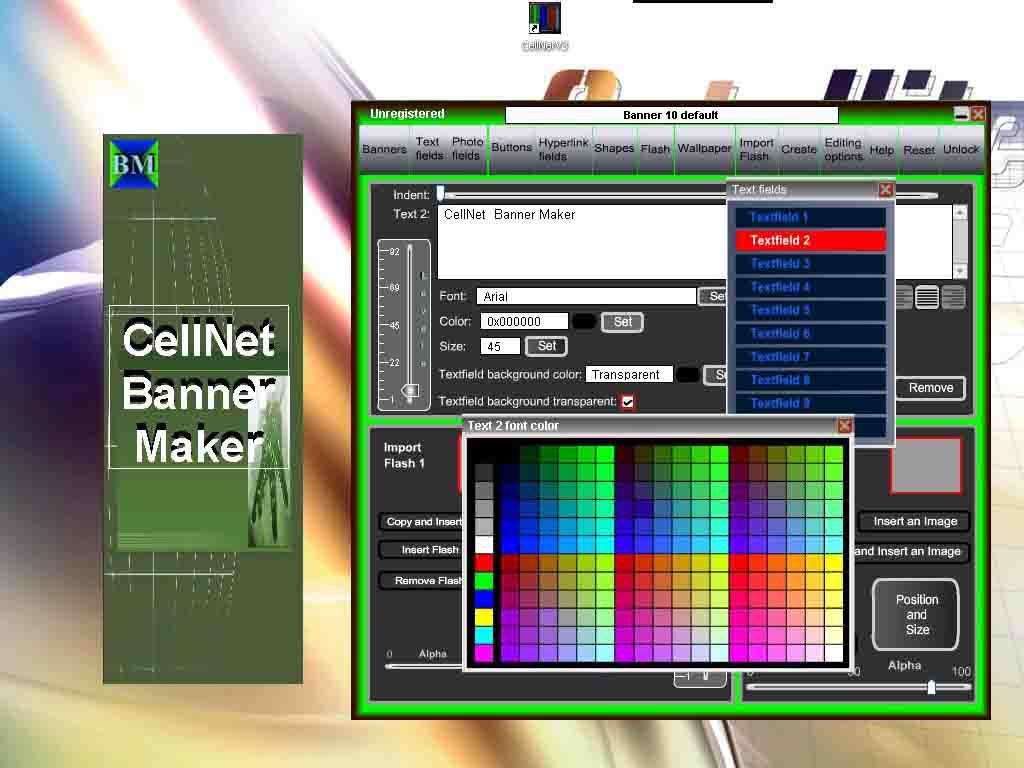Select the highlighted Textfield 2 entry
Image resolution: width=1024 pixels, height=768 pixels.
(x=810, y=240)
